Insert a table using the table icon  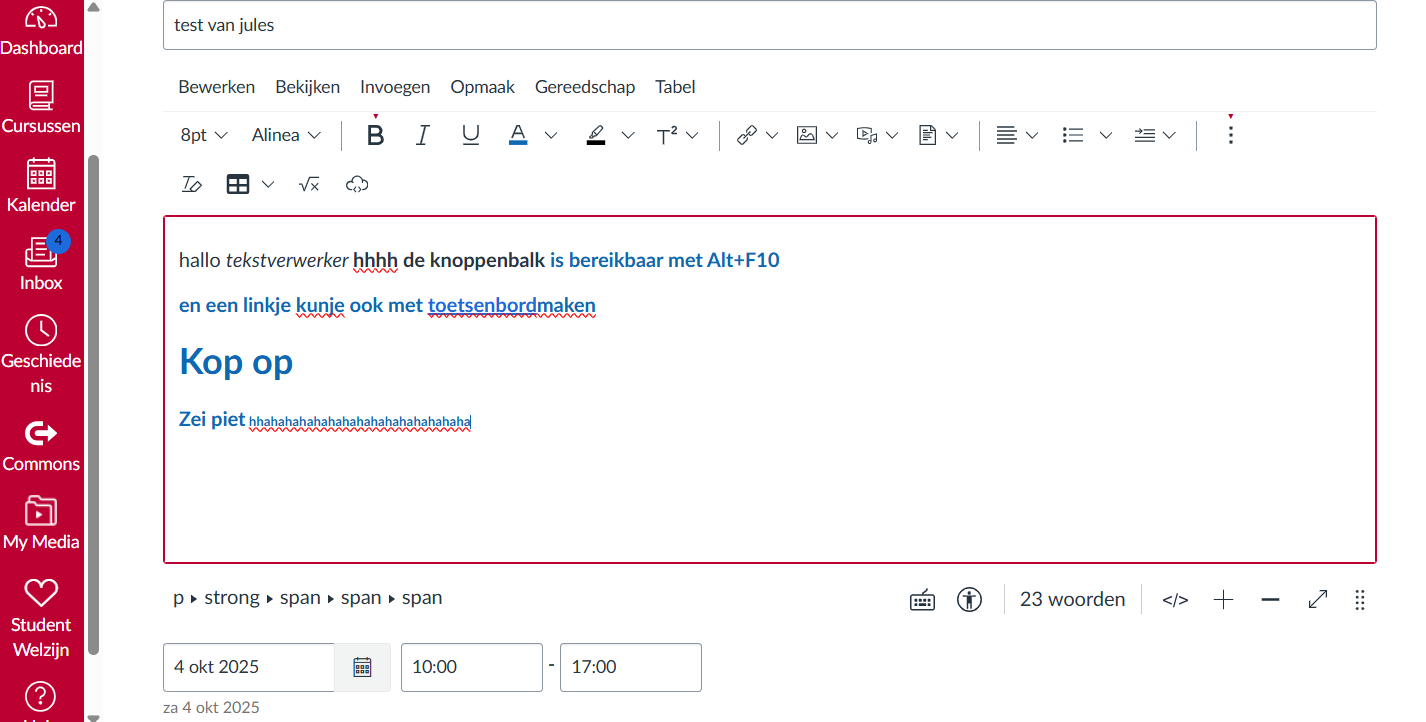coord(237,184)
